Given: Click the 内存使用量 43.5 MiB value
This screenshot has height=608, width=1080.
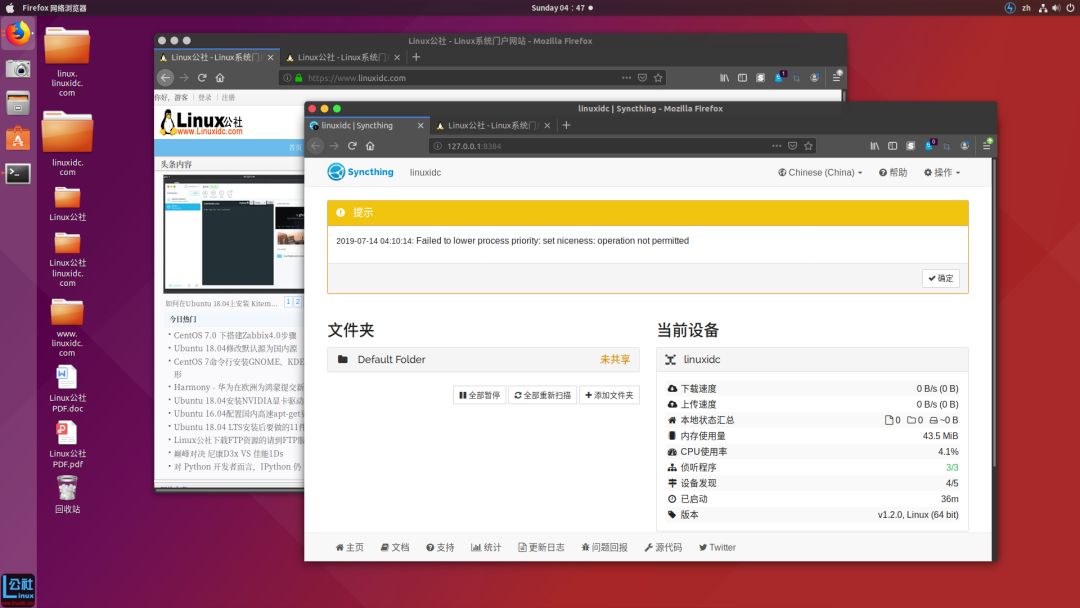Looking at the screenshot, I should 940,436.
